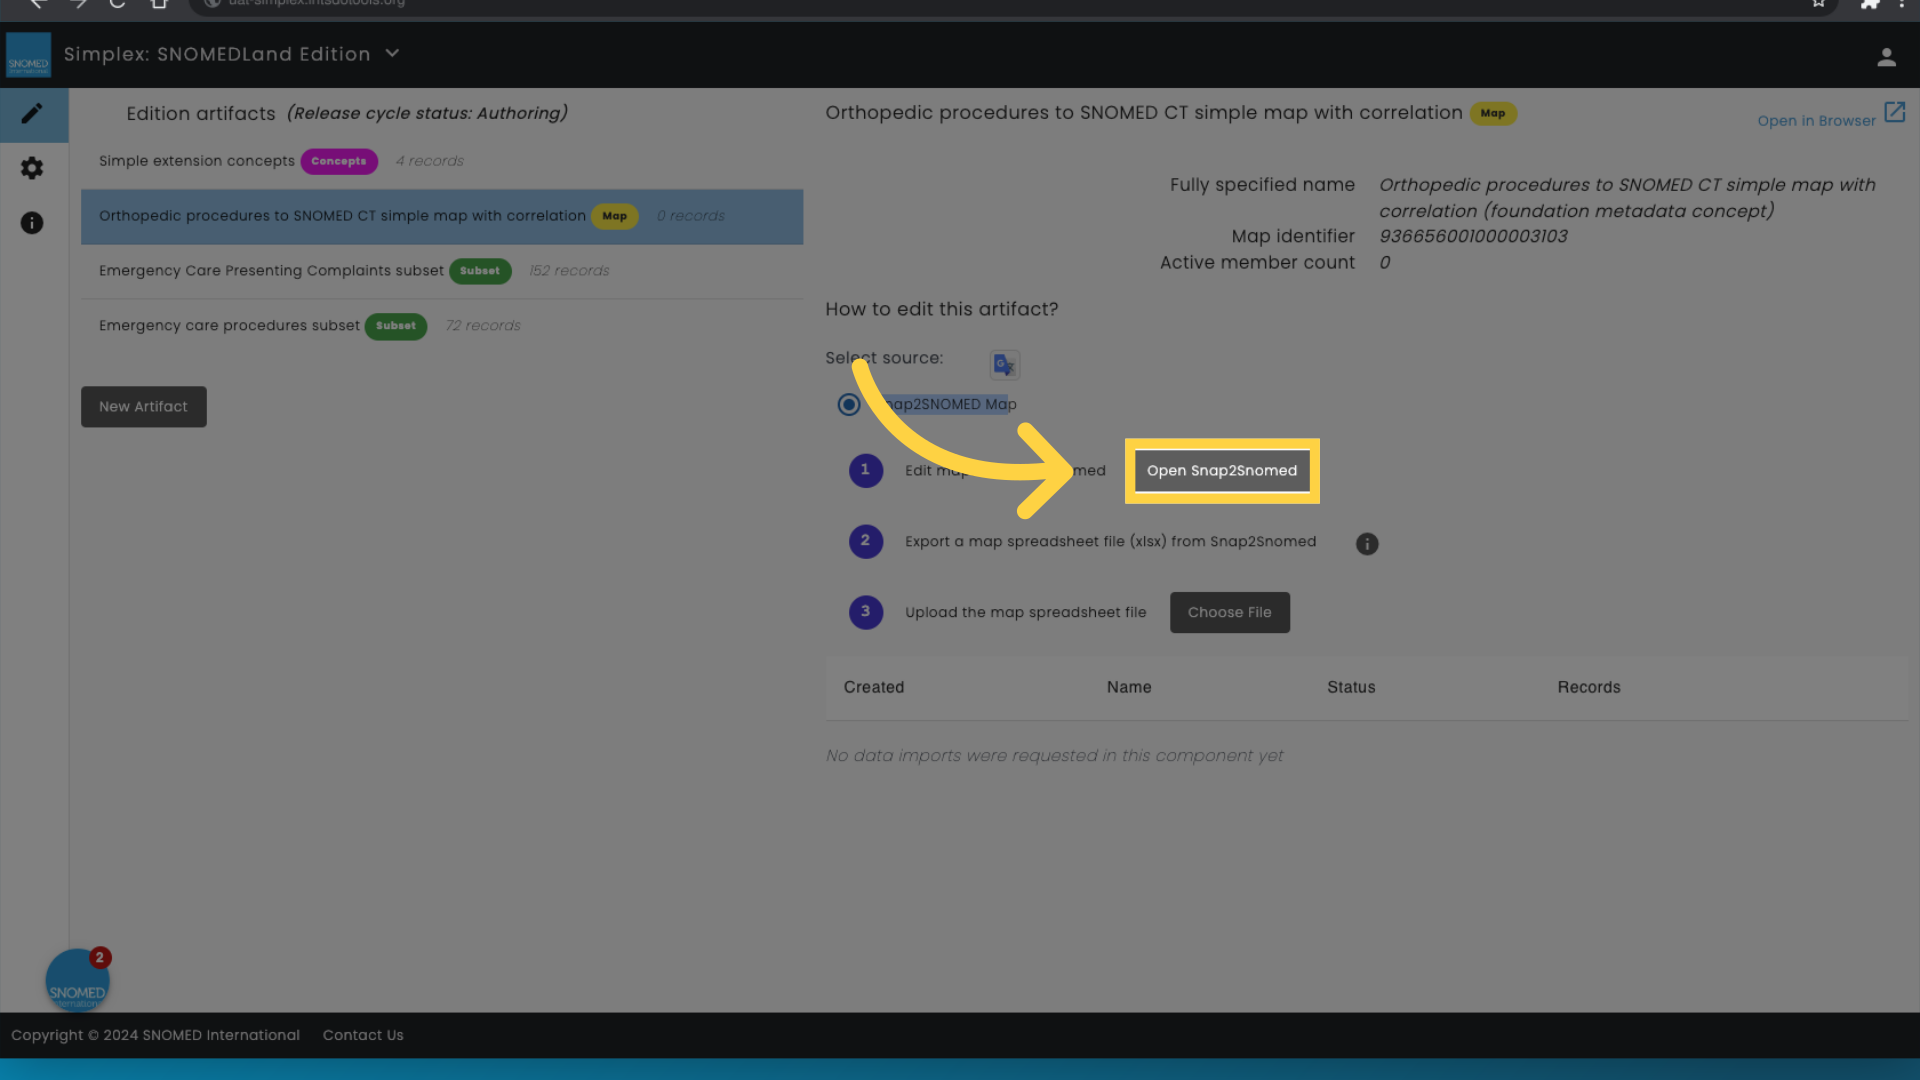Screen dimensions: 1920x1080
Task: Click the SNOMED logo in header
Action: click(28, 55)
